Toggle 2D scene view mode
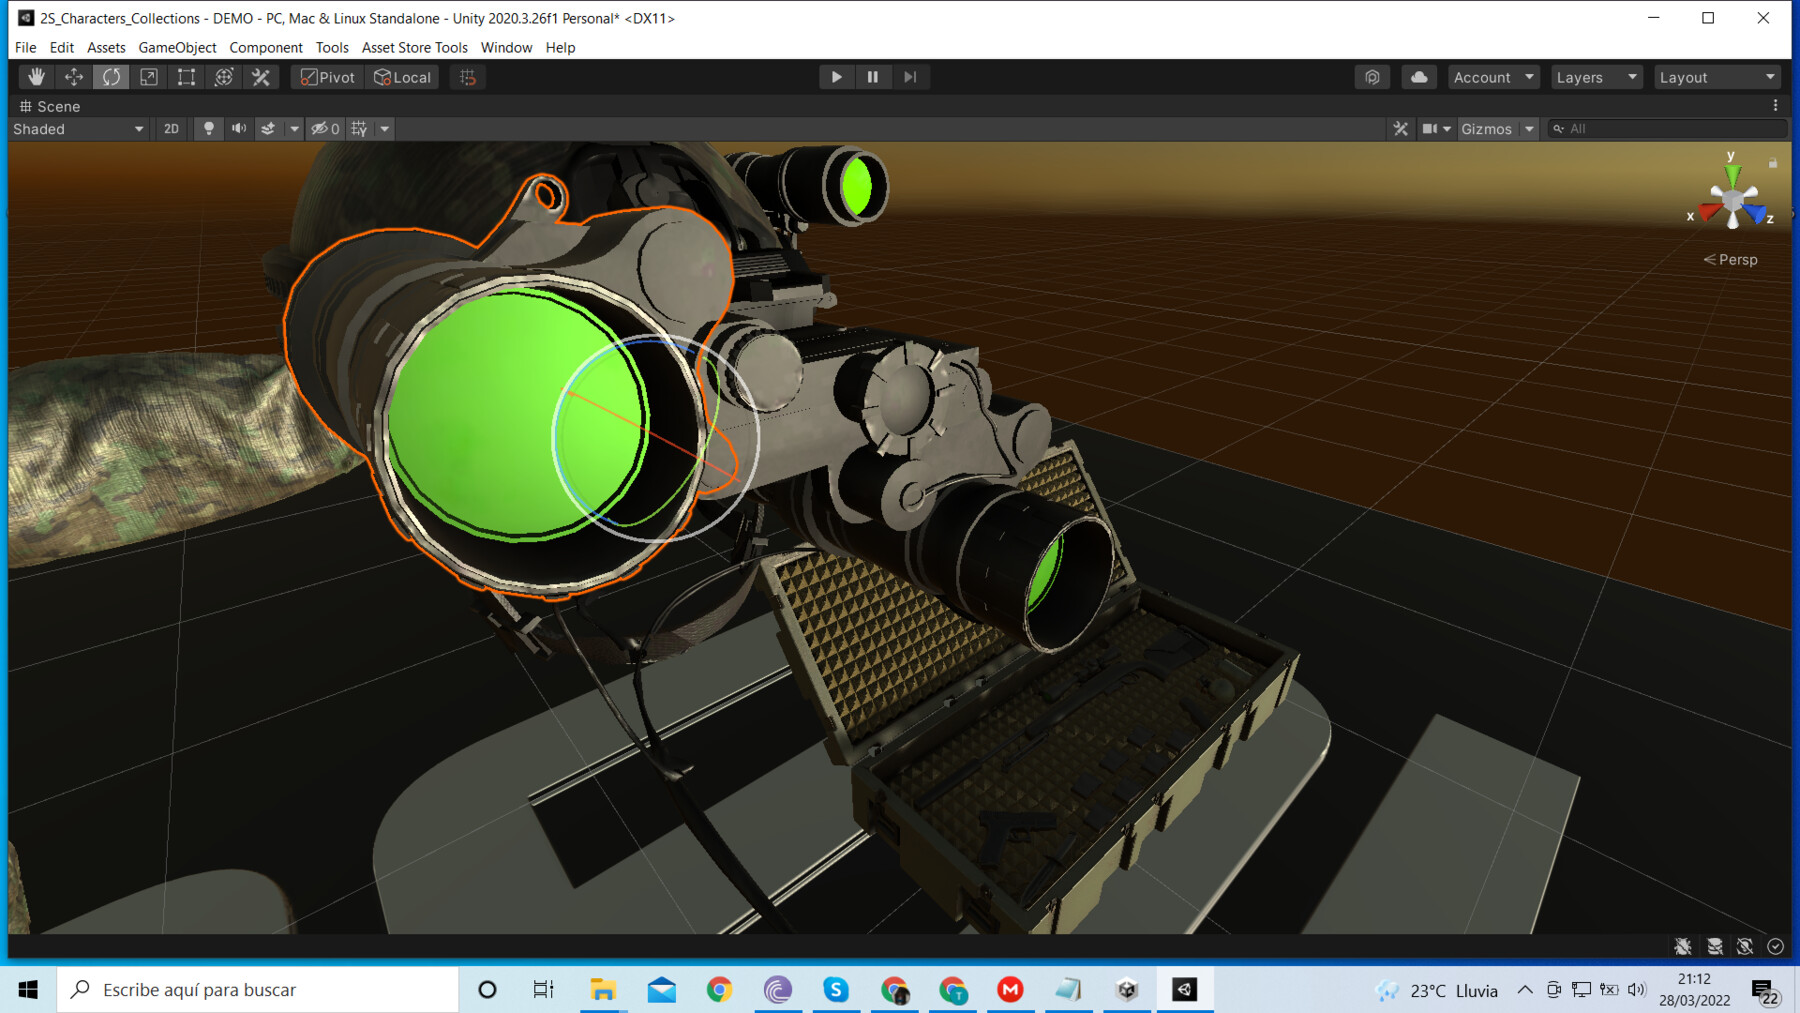Image resolution: width=1800 pixels, height=1013 pixels. click(171, 129)
